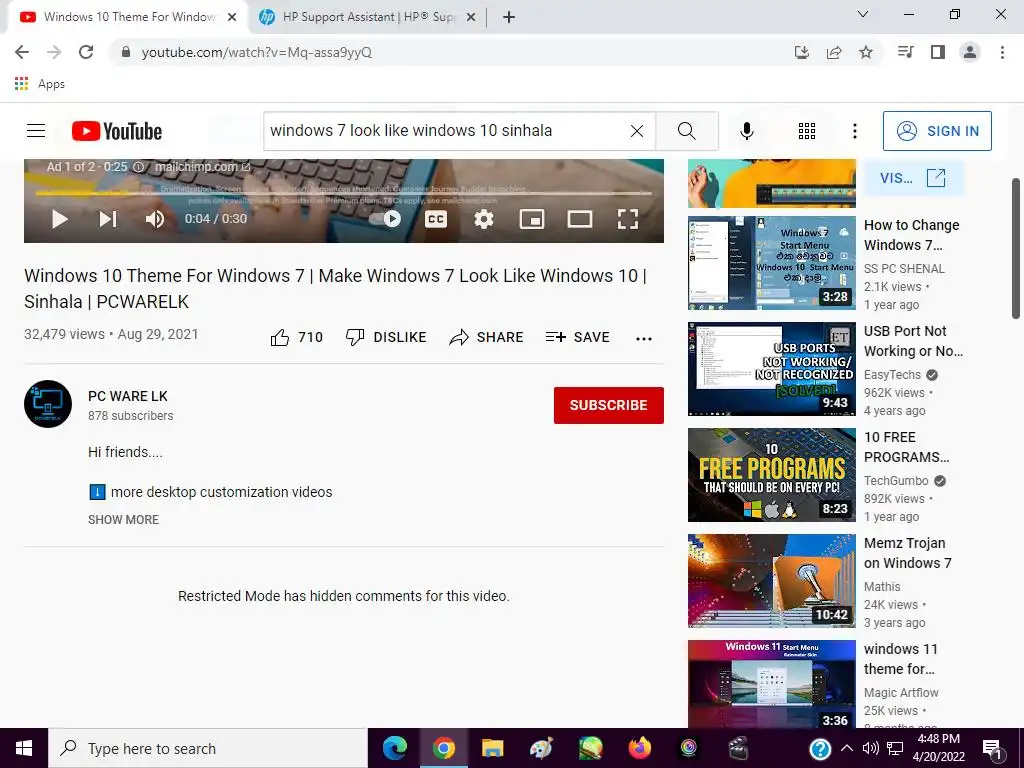The height and width of the screenshot is (768, 1024).
Task: Go back in browser history
Action: tap(22, 52)
